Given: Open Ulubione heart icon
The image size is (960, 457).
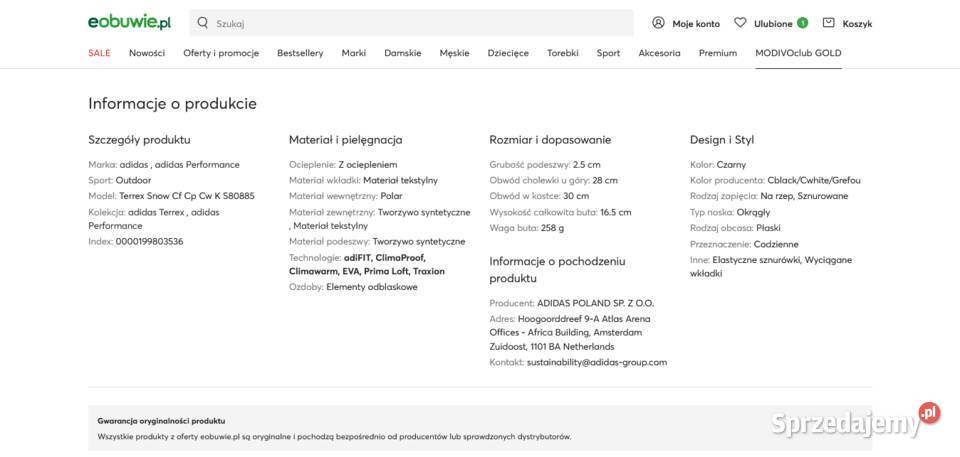Looking at the screenshot, I should tap(740, 23).
